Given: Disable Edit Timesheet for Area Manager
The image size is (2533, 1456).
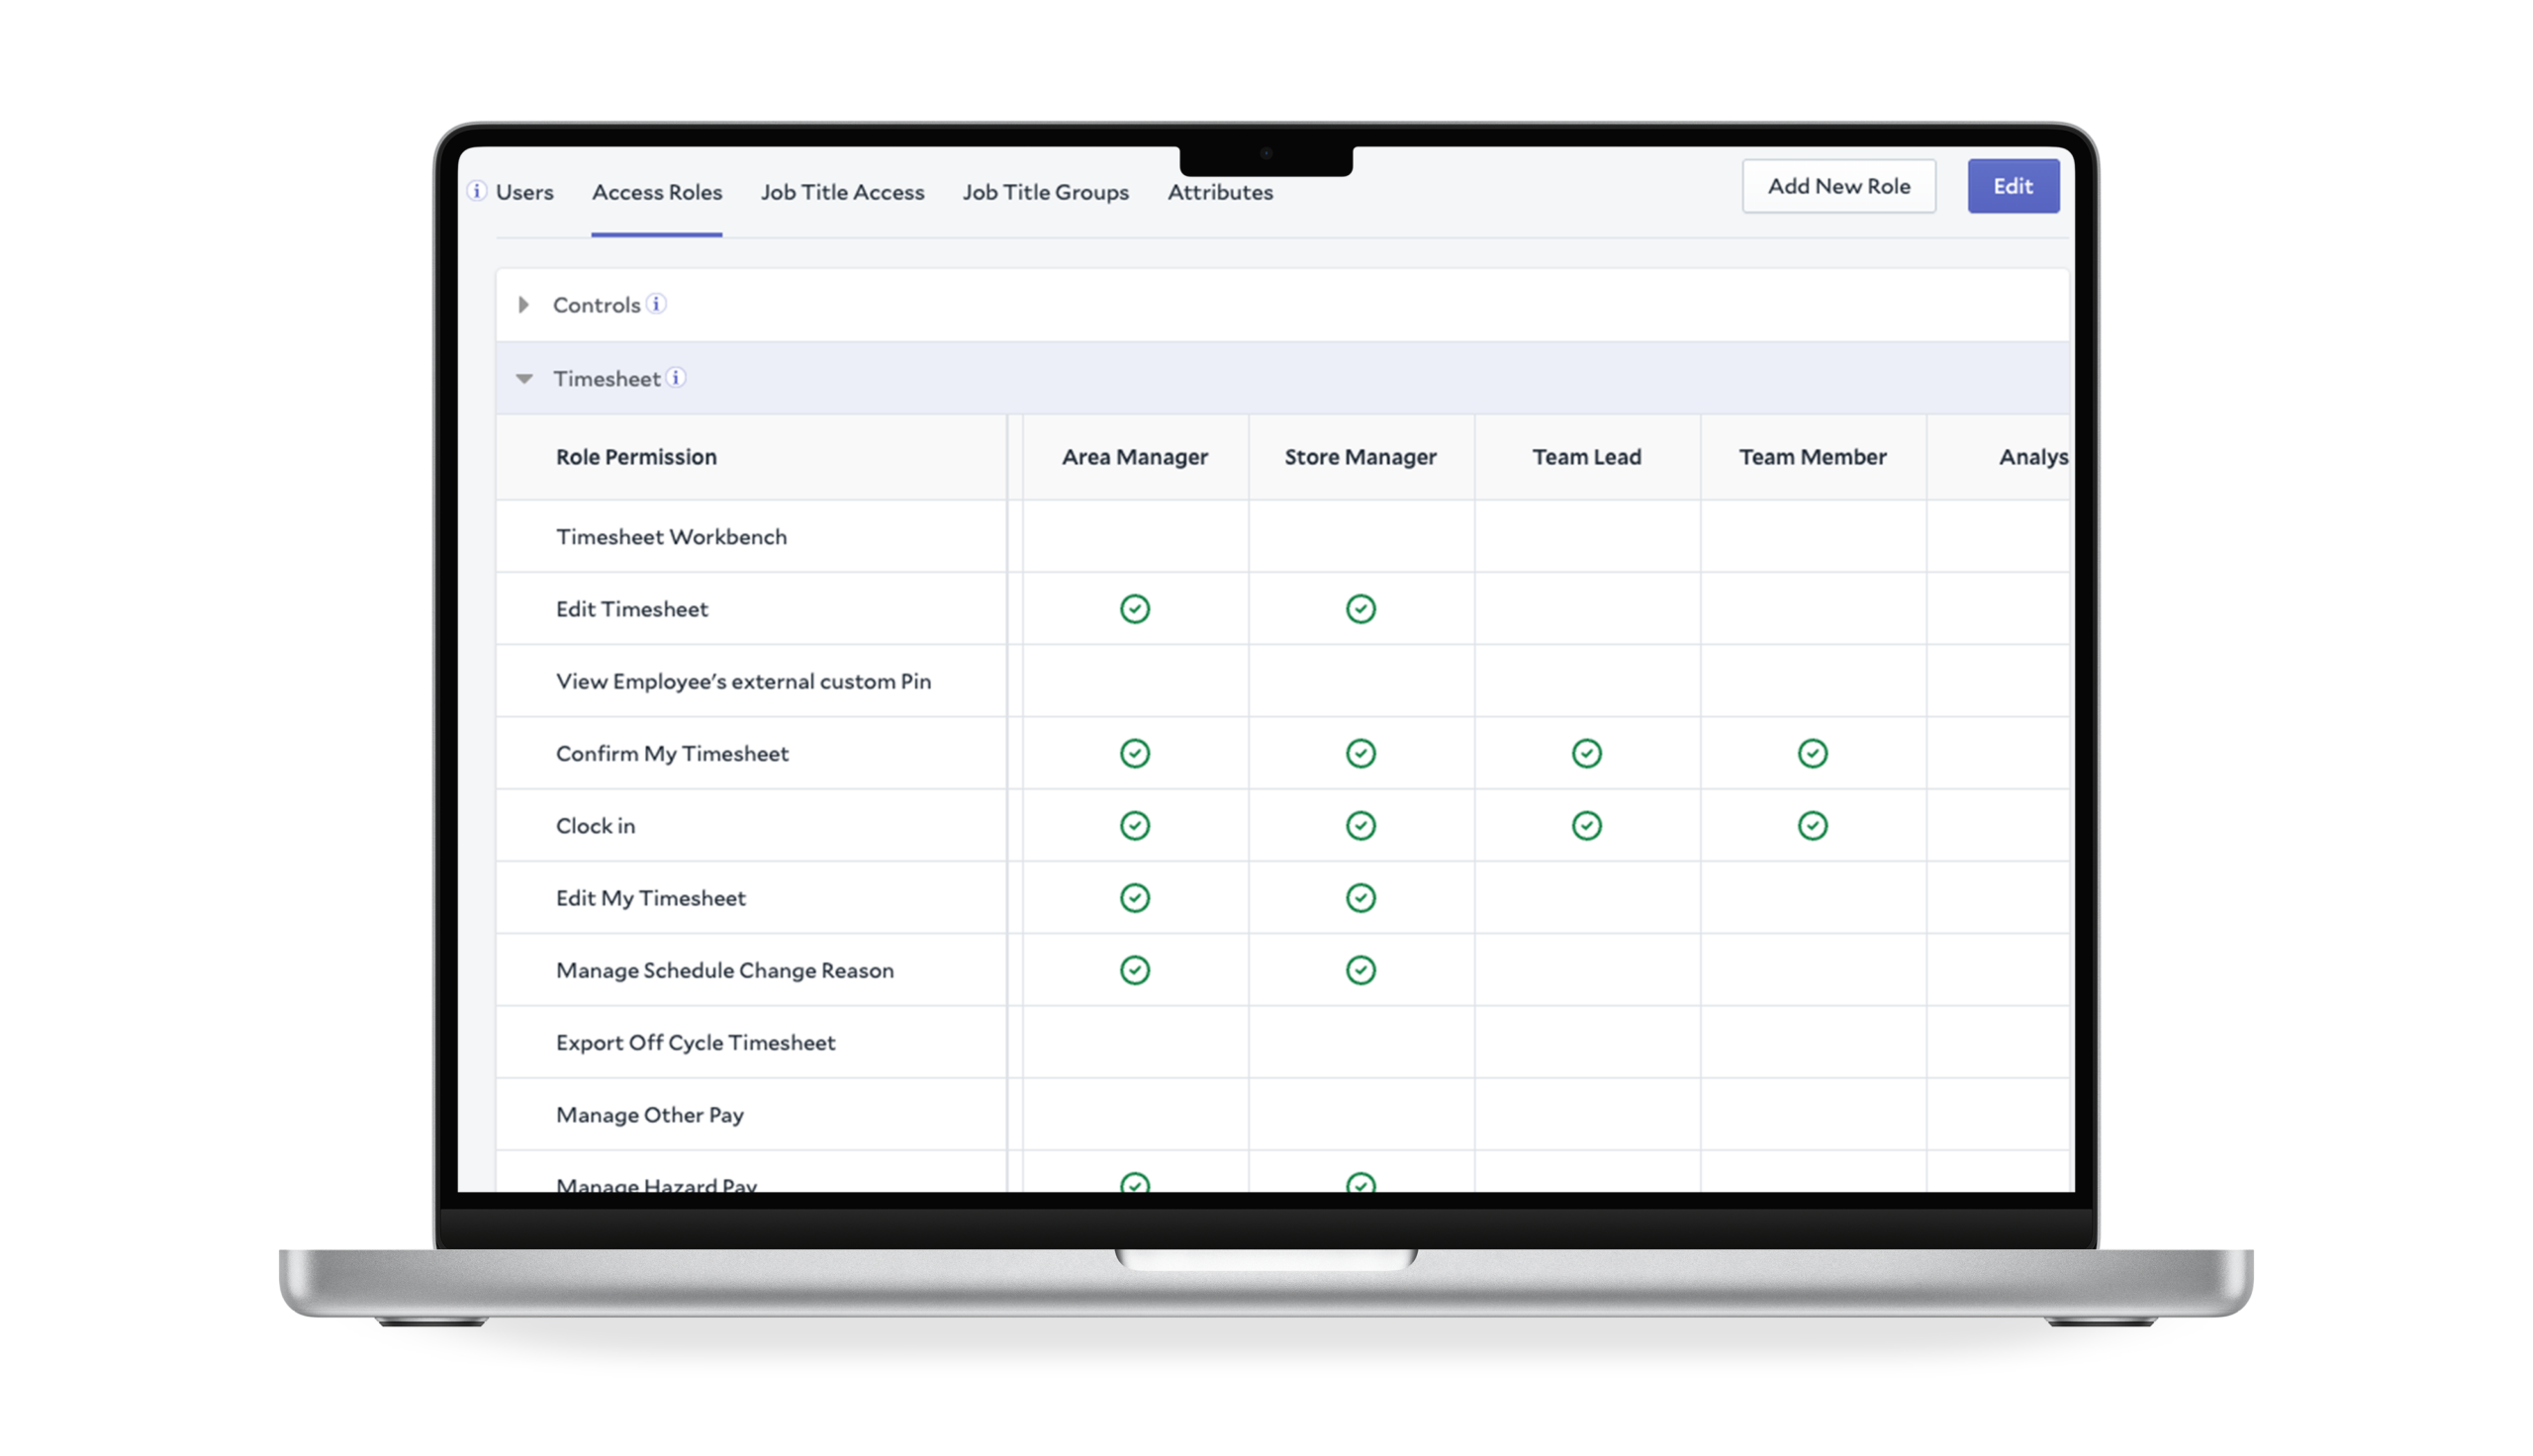Looking at the screenshot, I should pyautogui.click(x=1134, y=608).
